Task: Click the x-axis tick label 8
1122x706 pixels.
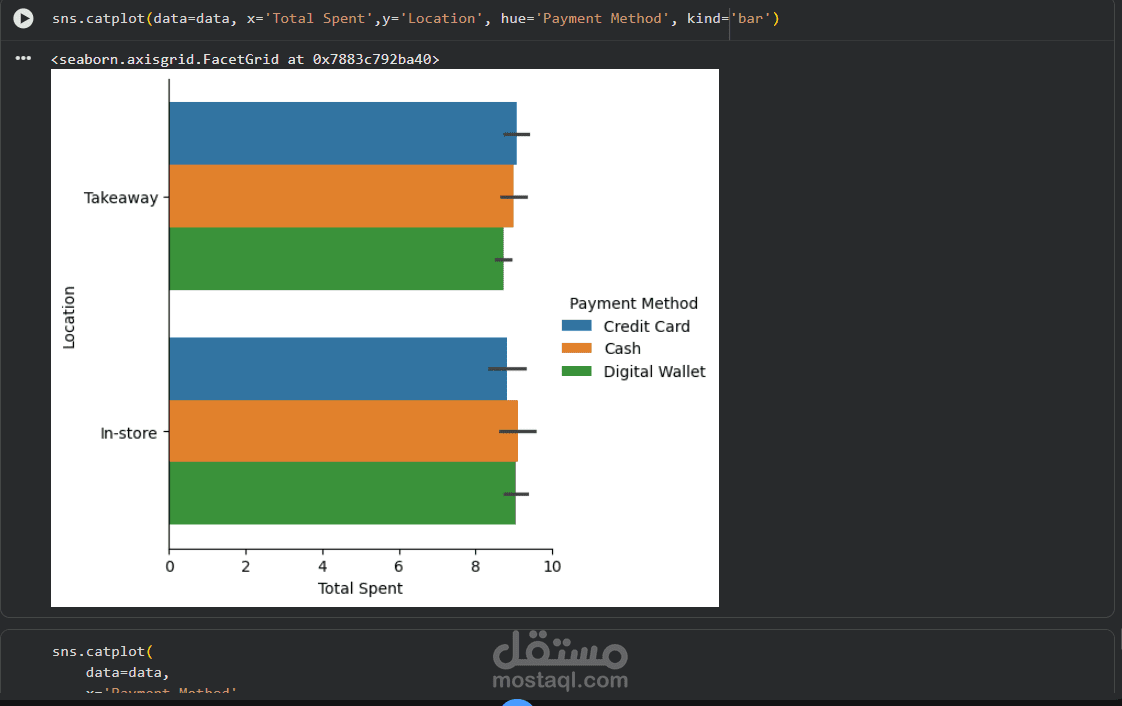Action: tap(475, 567)
